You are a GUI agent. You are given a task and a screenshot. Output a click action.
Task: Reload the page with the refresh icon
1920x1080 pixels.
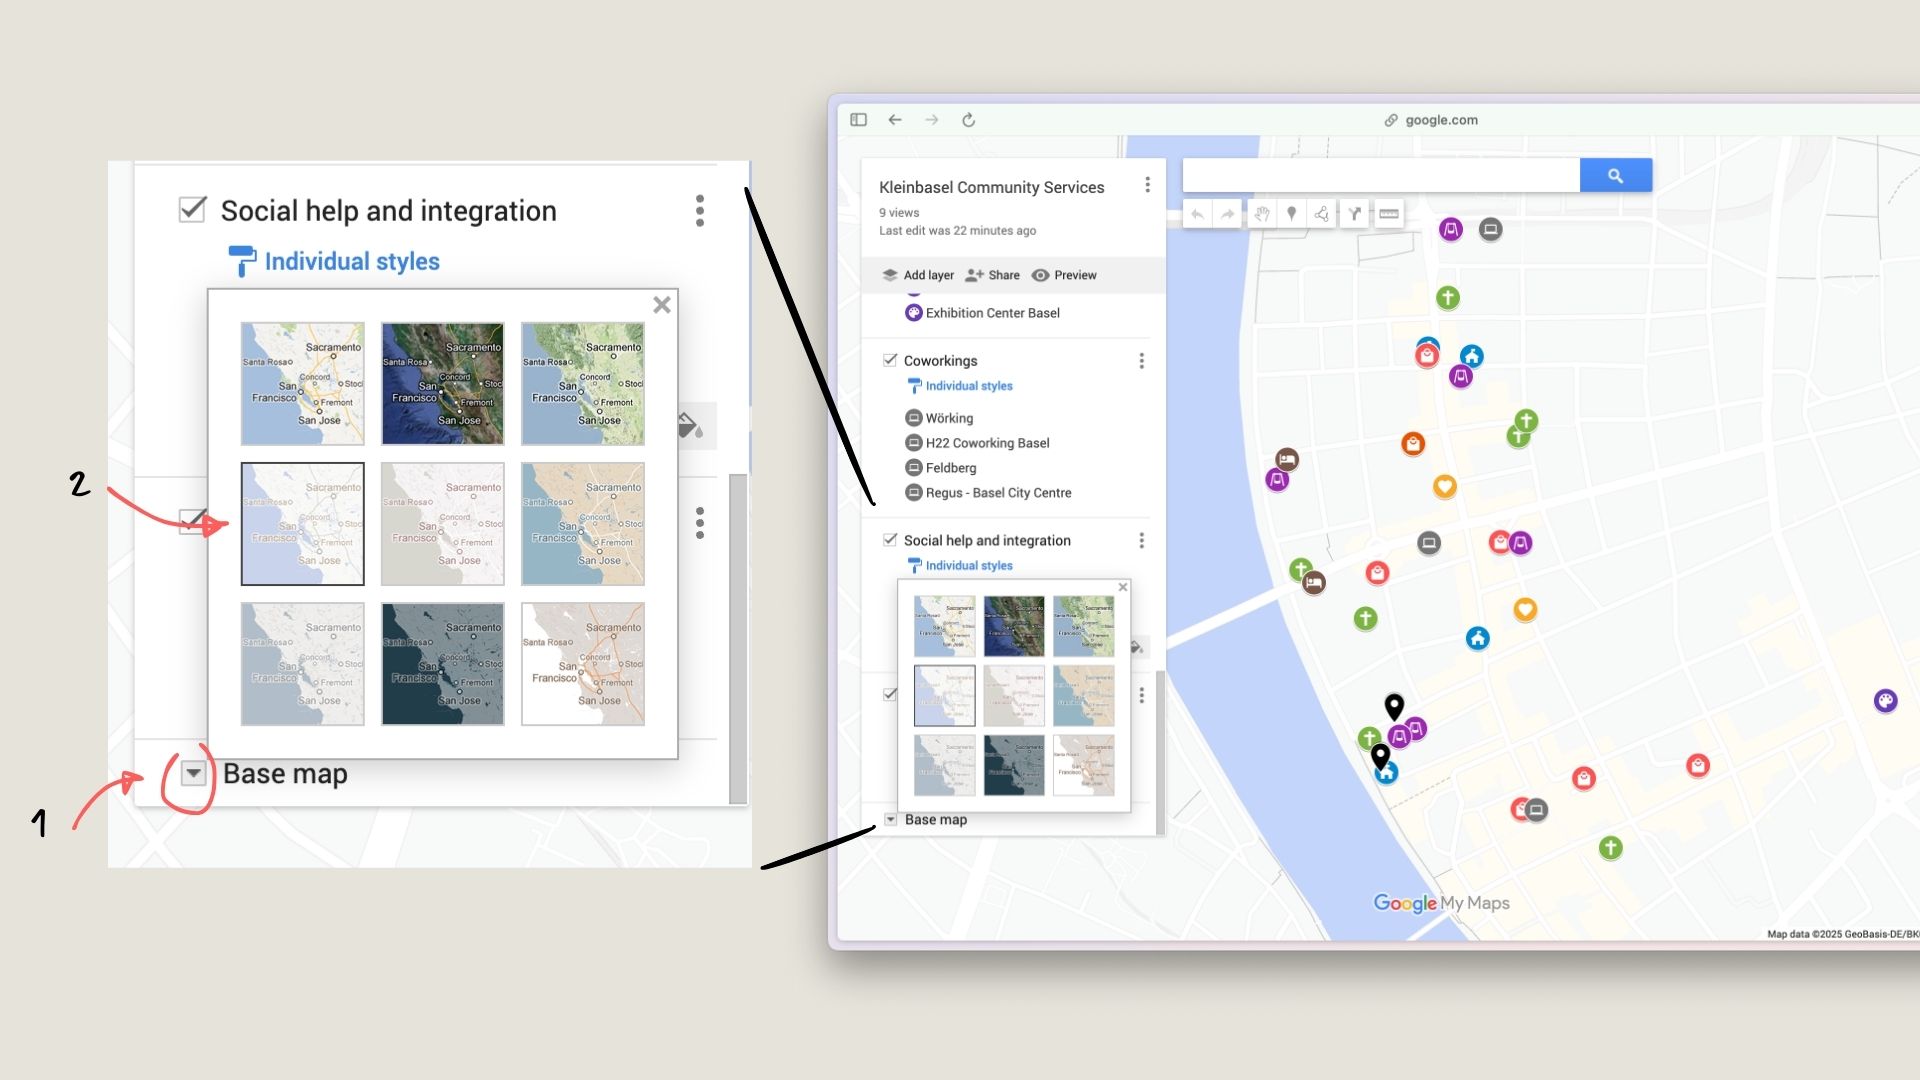(x=968, y=120)
